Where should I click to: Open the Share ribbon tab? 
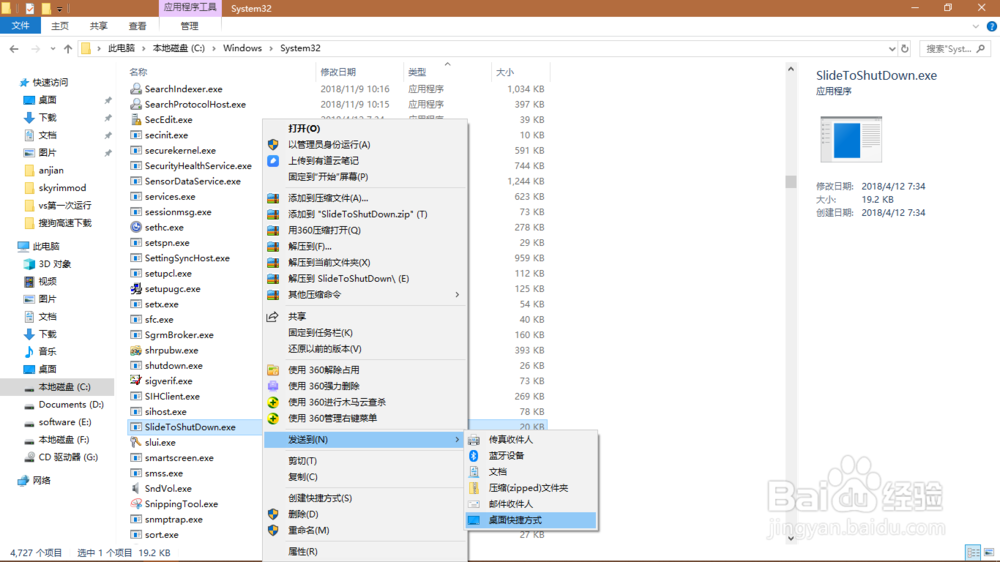[x=98, y=26]
